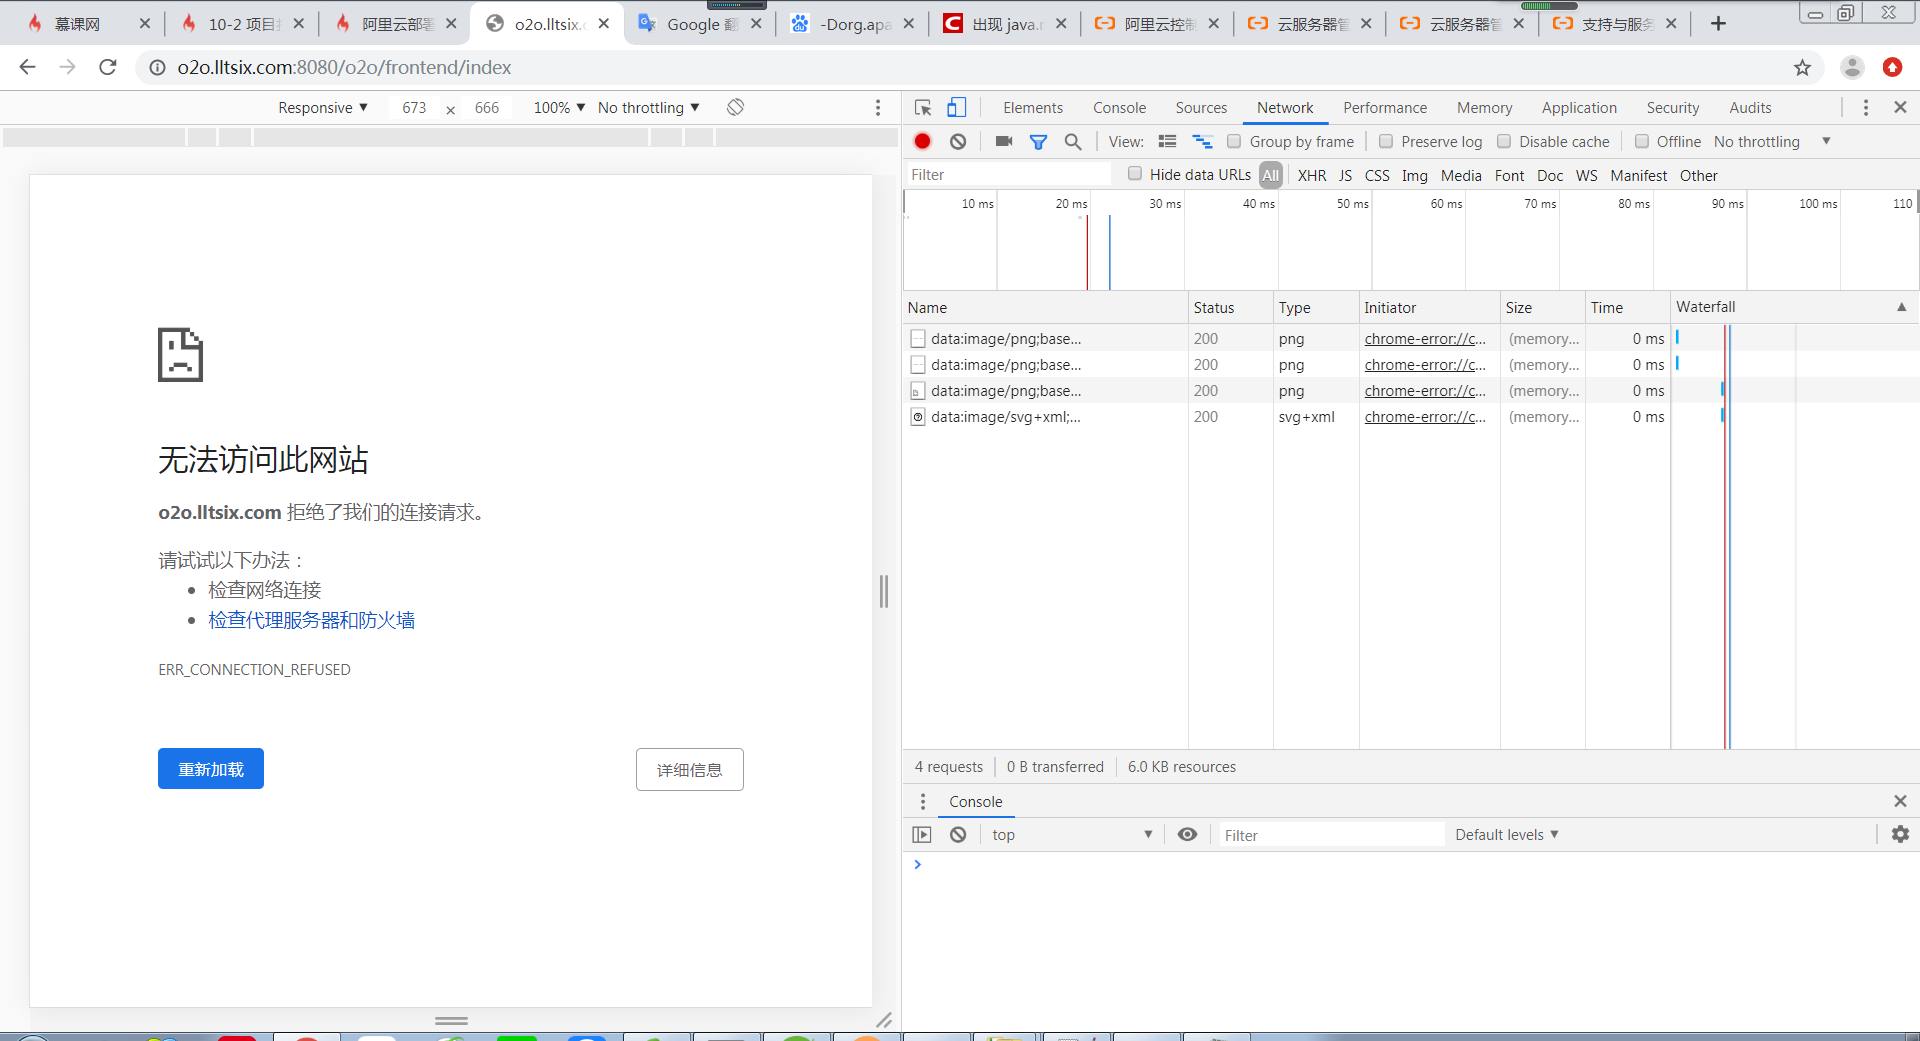Toggle the Offline checkbox
This screenshot has width=1920, height=1041.
1642,142
